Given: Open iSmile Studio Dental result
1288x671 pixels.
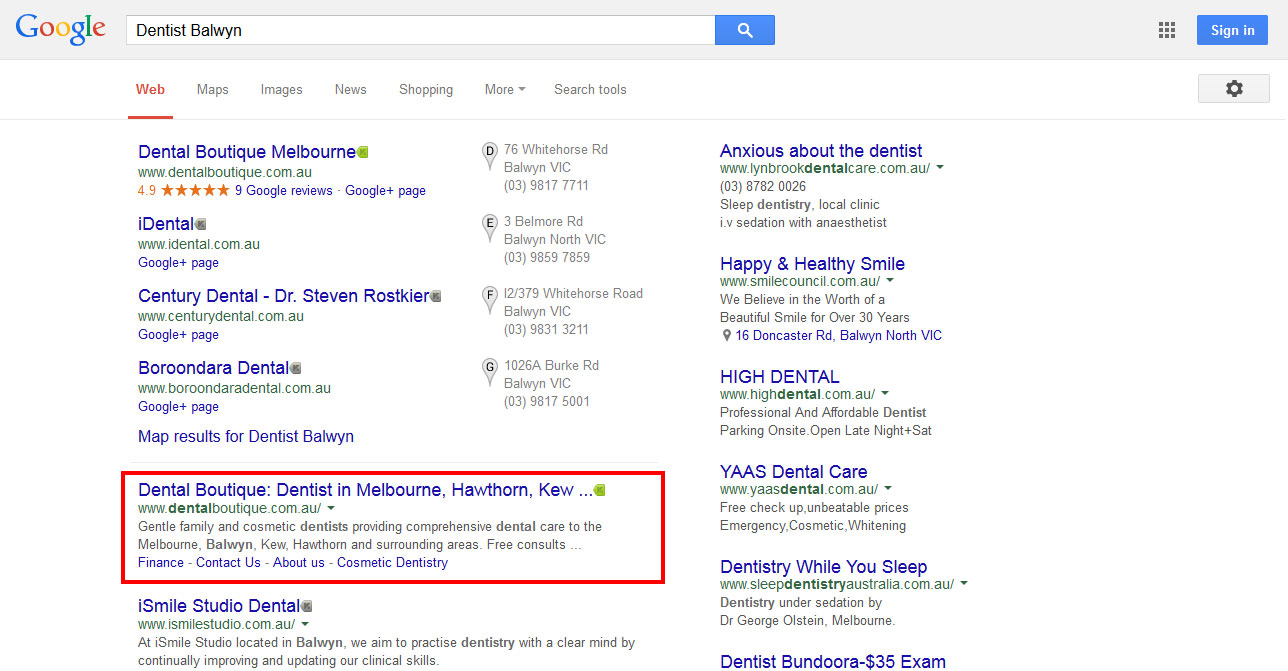Looking at the screenshot, I should click(219, 606).
